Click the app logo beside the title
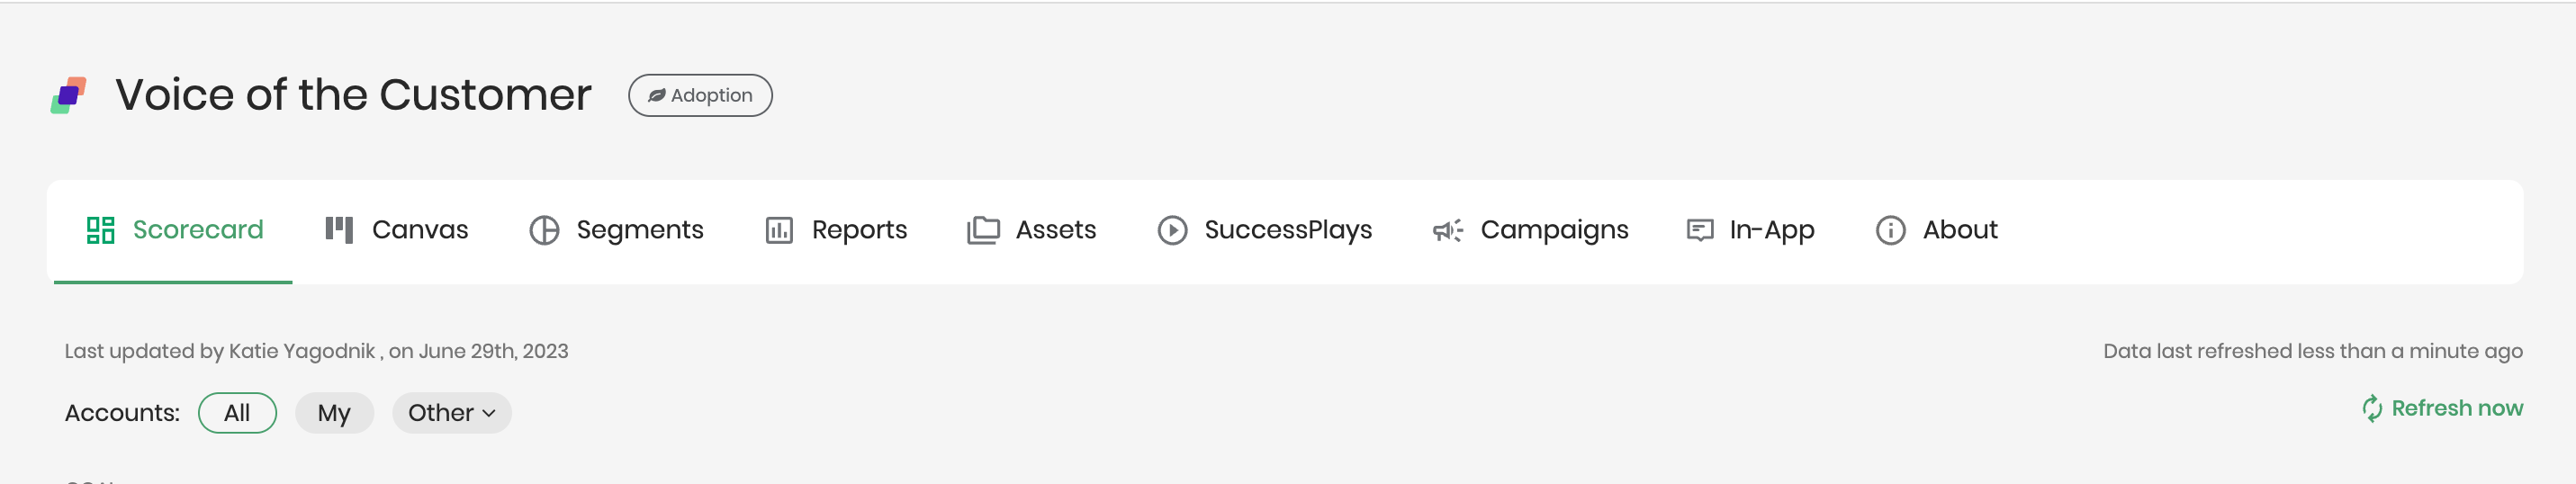The image size is (2576, 484). (68, 95)
